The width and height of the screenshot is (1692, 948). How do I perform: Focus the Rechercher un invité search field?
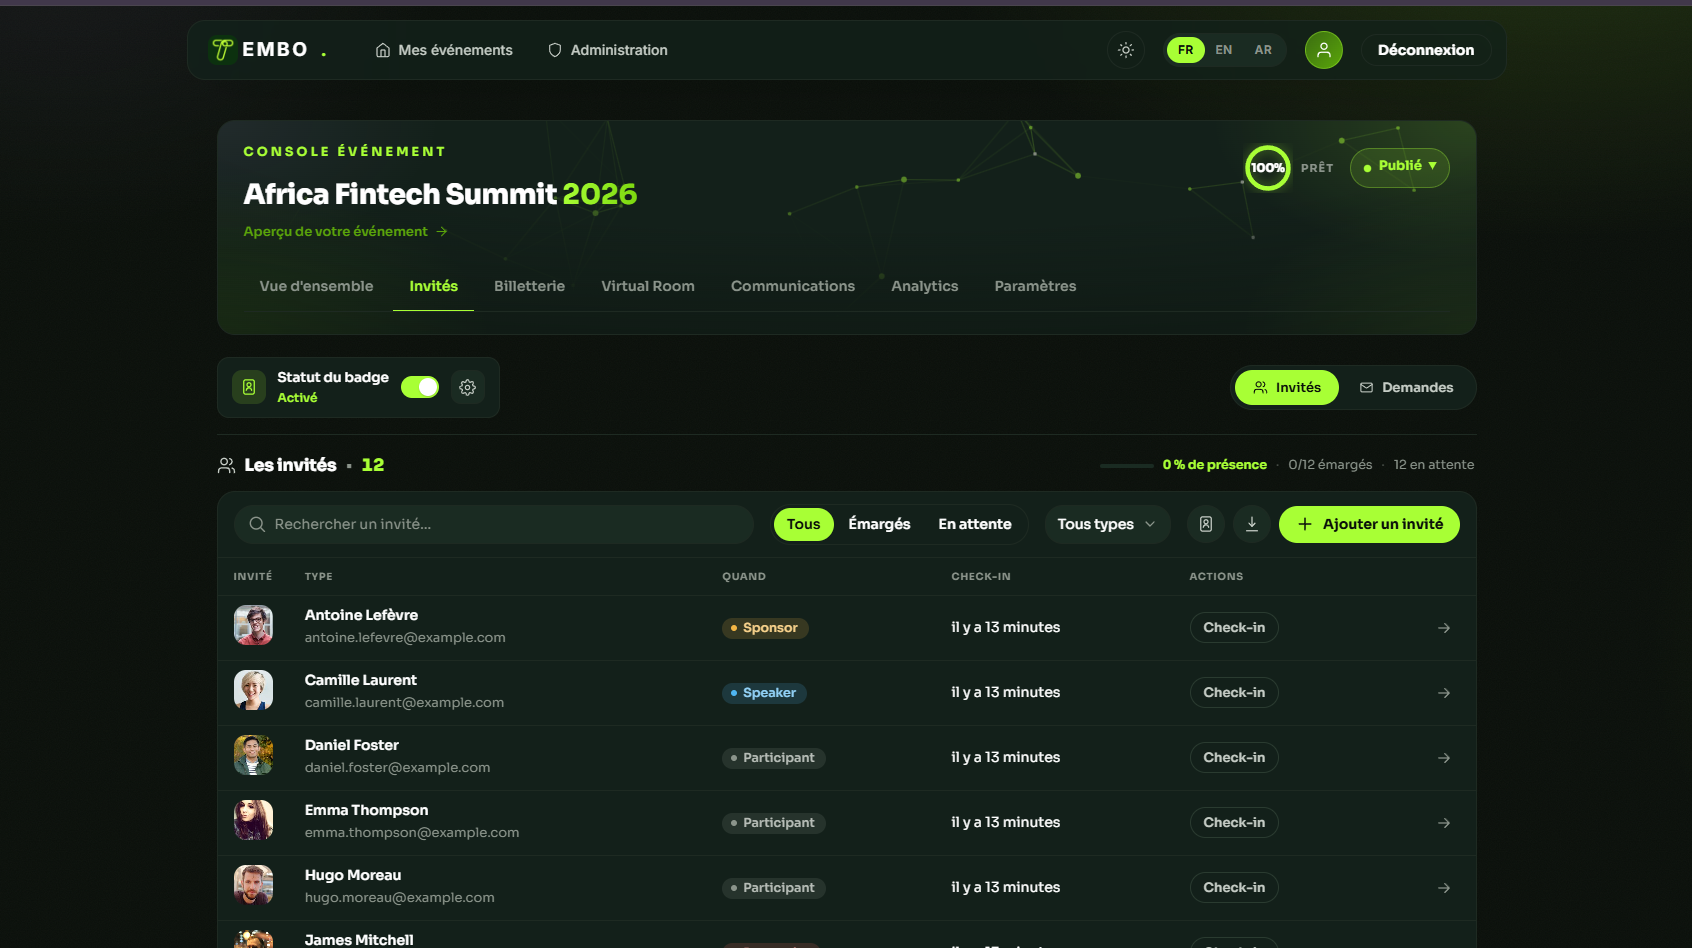click(494, 524)
